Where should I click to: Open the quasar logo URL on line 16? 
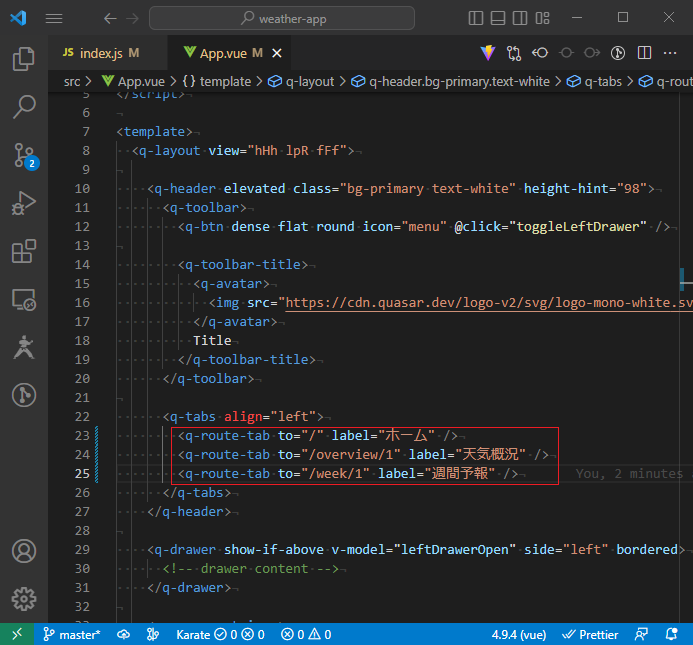[x=489, y=303]
